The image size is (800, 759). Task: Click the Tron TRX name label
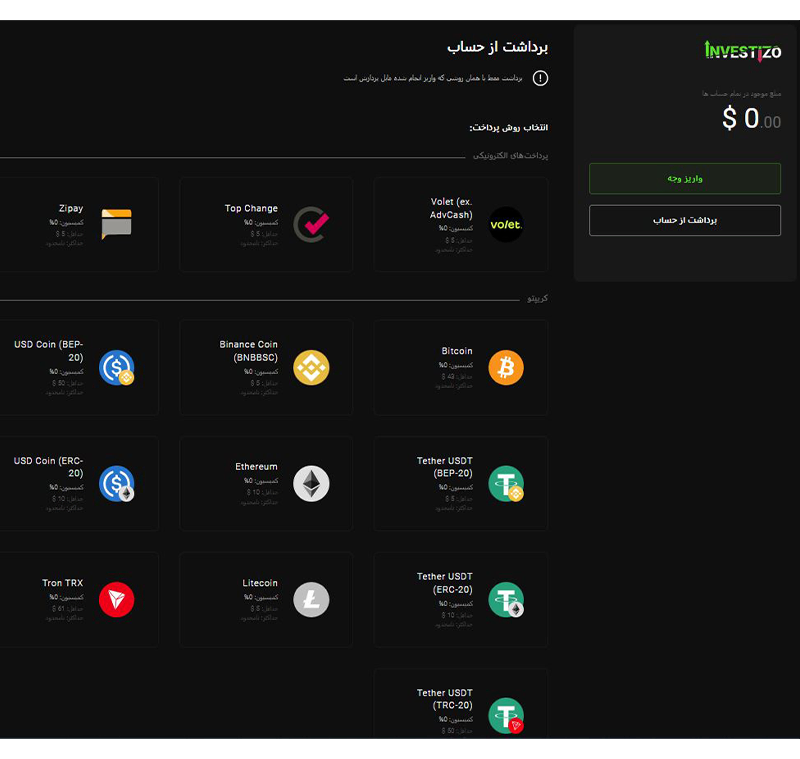click(62, 583)
